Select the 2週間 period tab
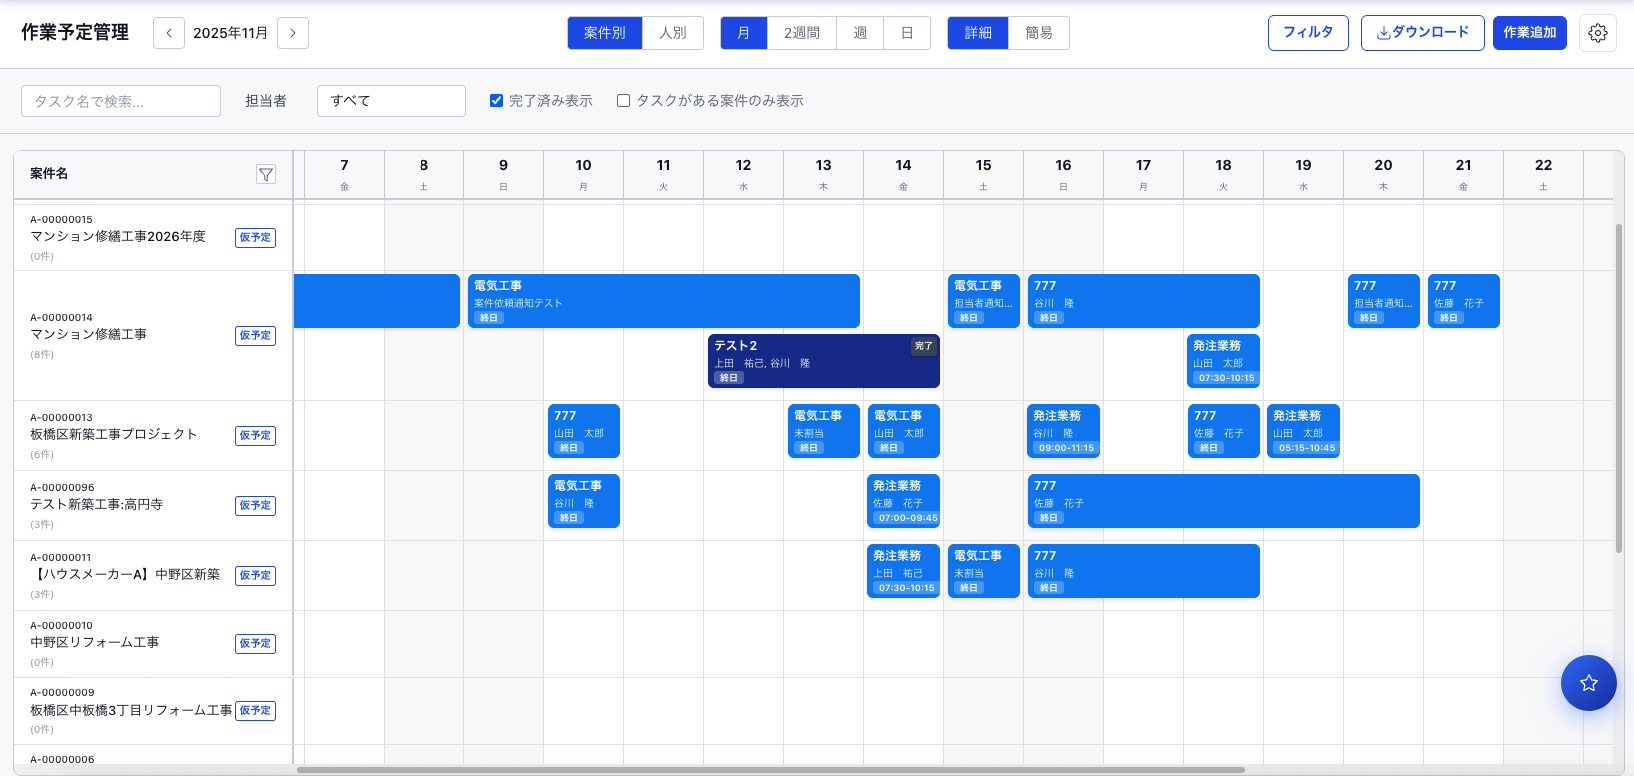The image size is (1634, 776). pyautogui.click(x=801, y=33)
